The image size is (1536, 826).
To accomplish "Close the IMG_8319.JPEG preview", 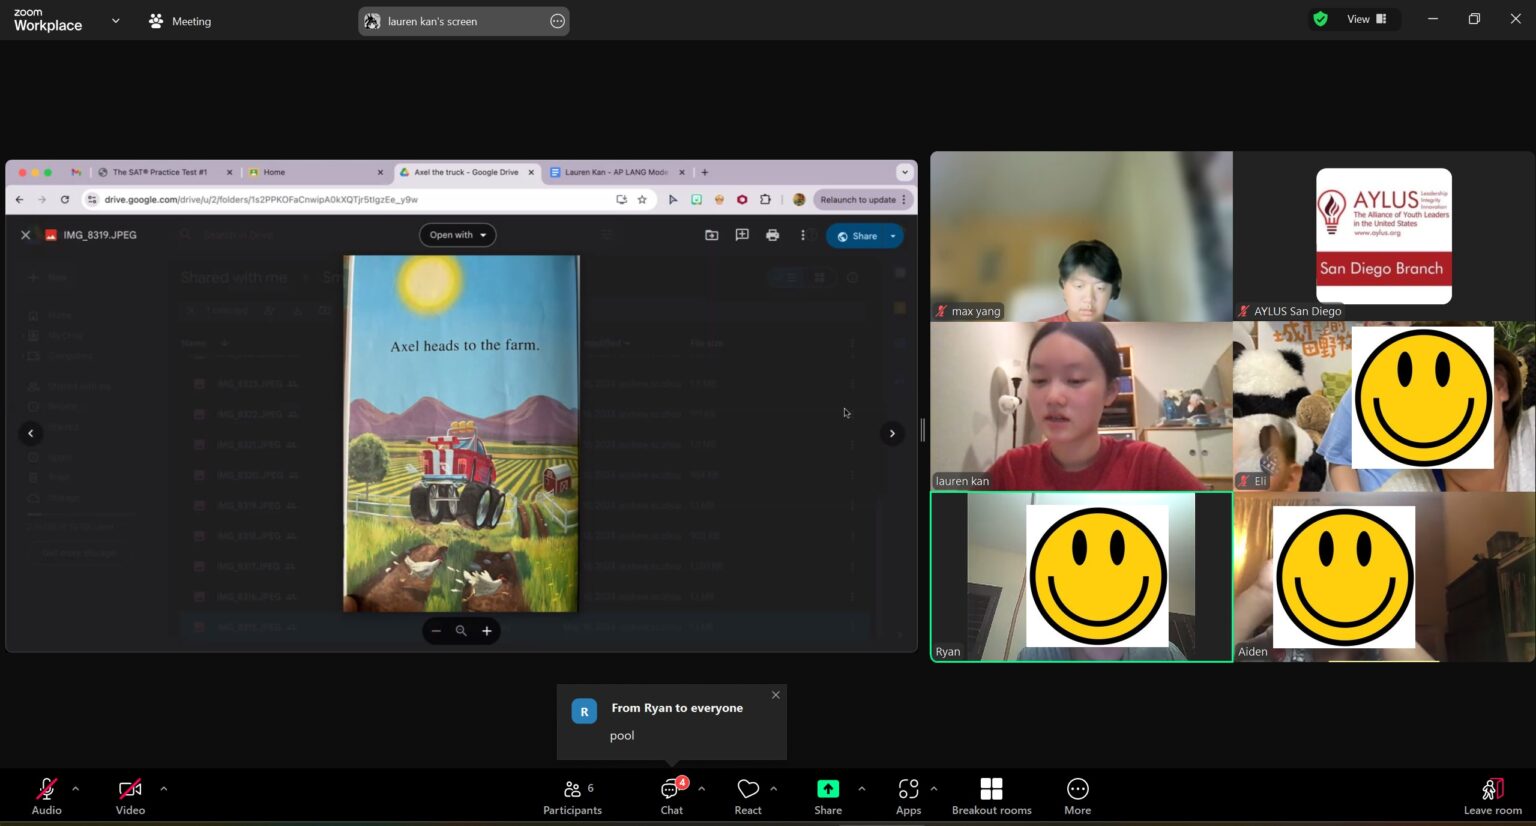I will (x=26, y=235).
